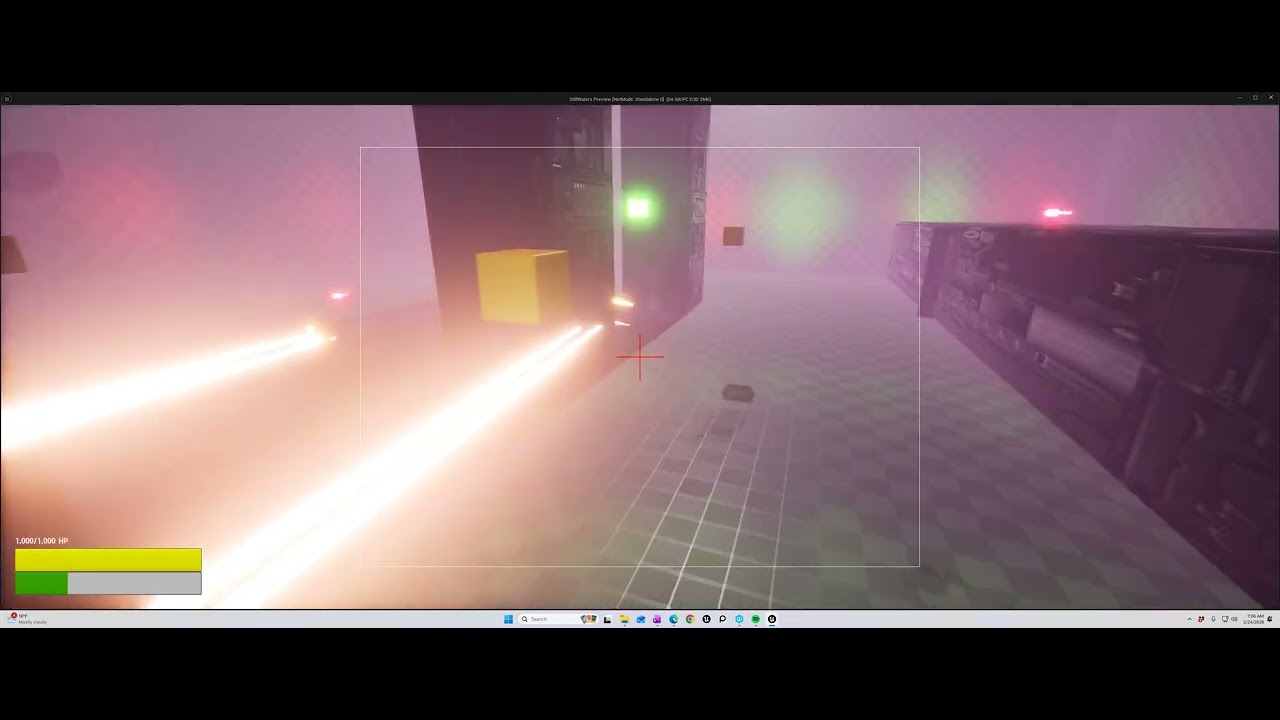Click the yellow health bar
1280x720 pixels.
point(108,560)
